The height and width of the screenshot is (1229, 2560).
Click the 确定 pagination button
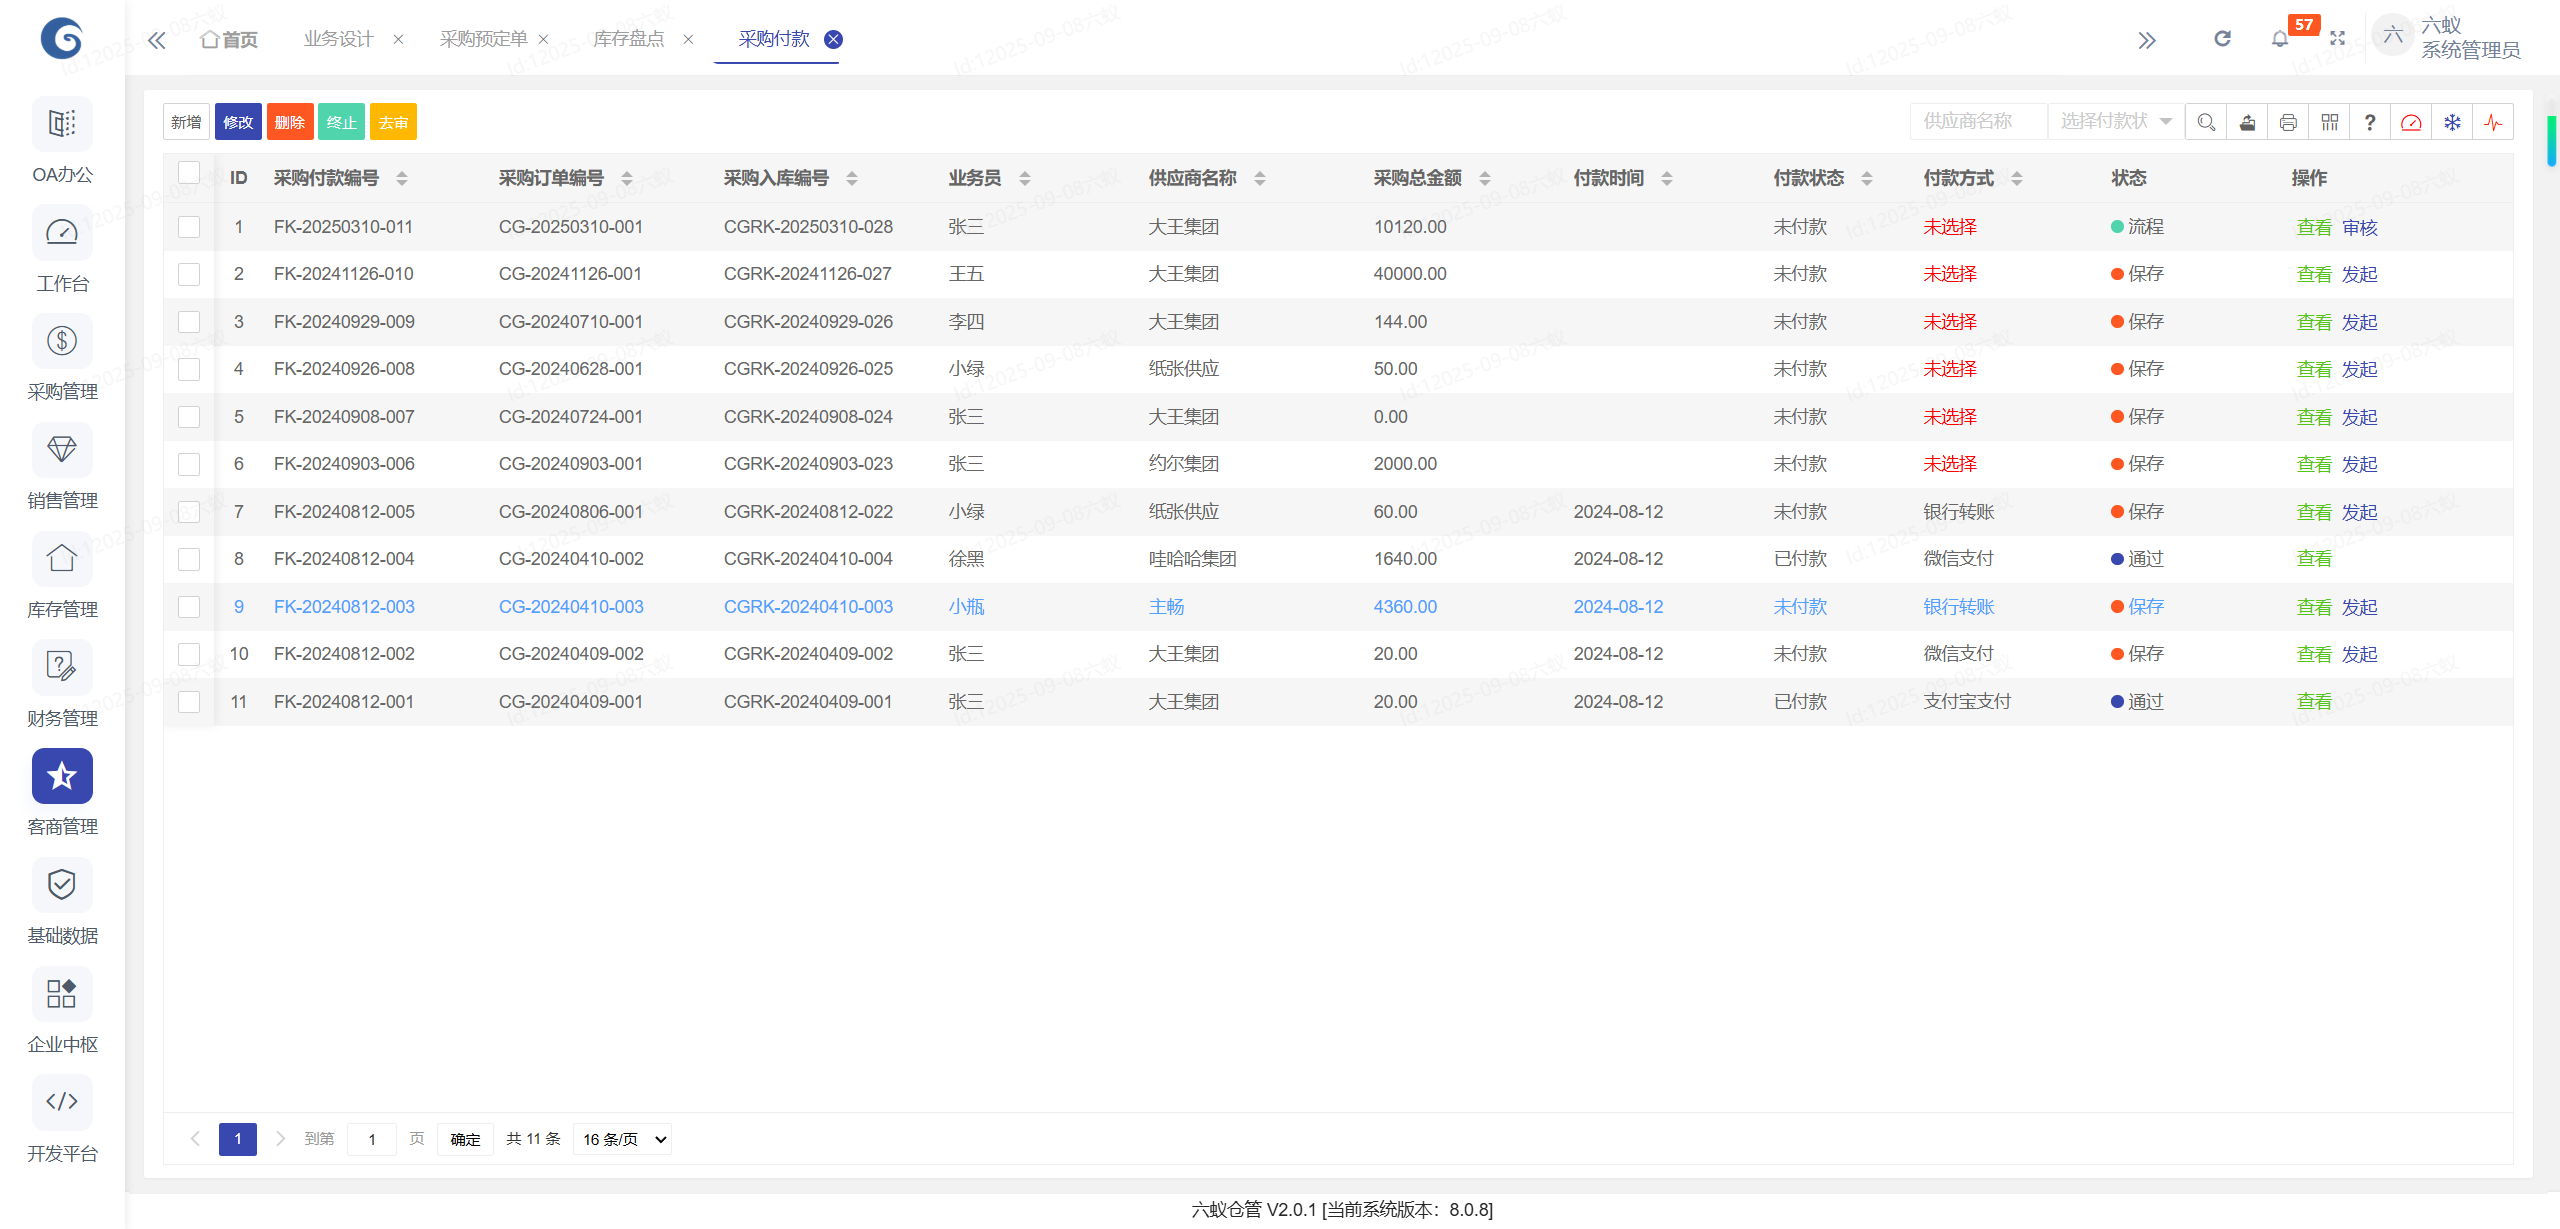tap(465, 1139)
